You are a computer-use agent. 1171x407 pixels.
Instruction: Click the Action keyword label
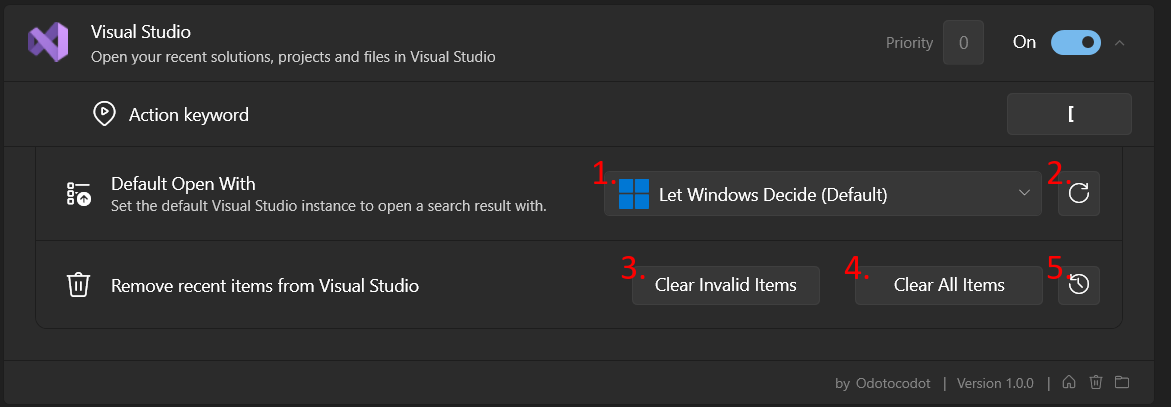point(189,115)
